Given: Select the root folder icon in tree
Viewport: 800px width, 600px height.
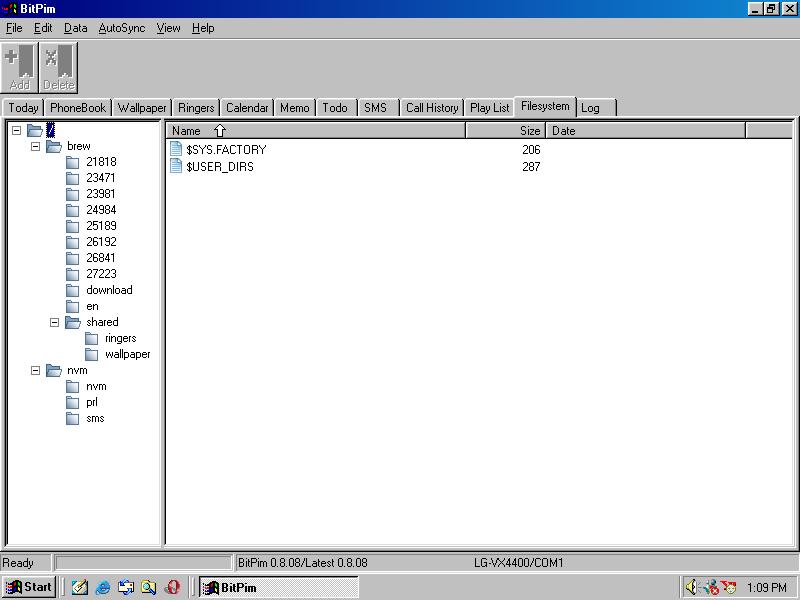Looking at the screenshot, I should pyautogui.click(x=35, y=131).
